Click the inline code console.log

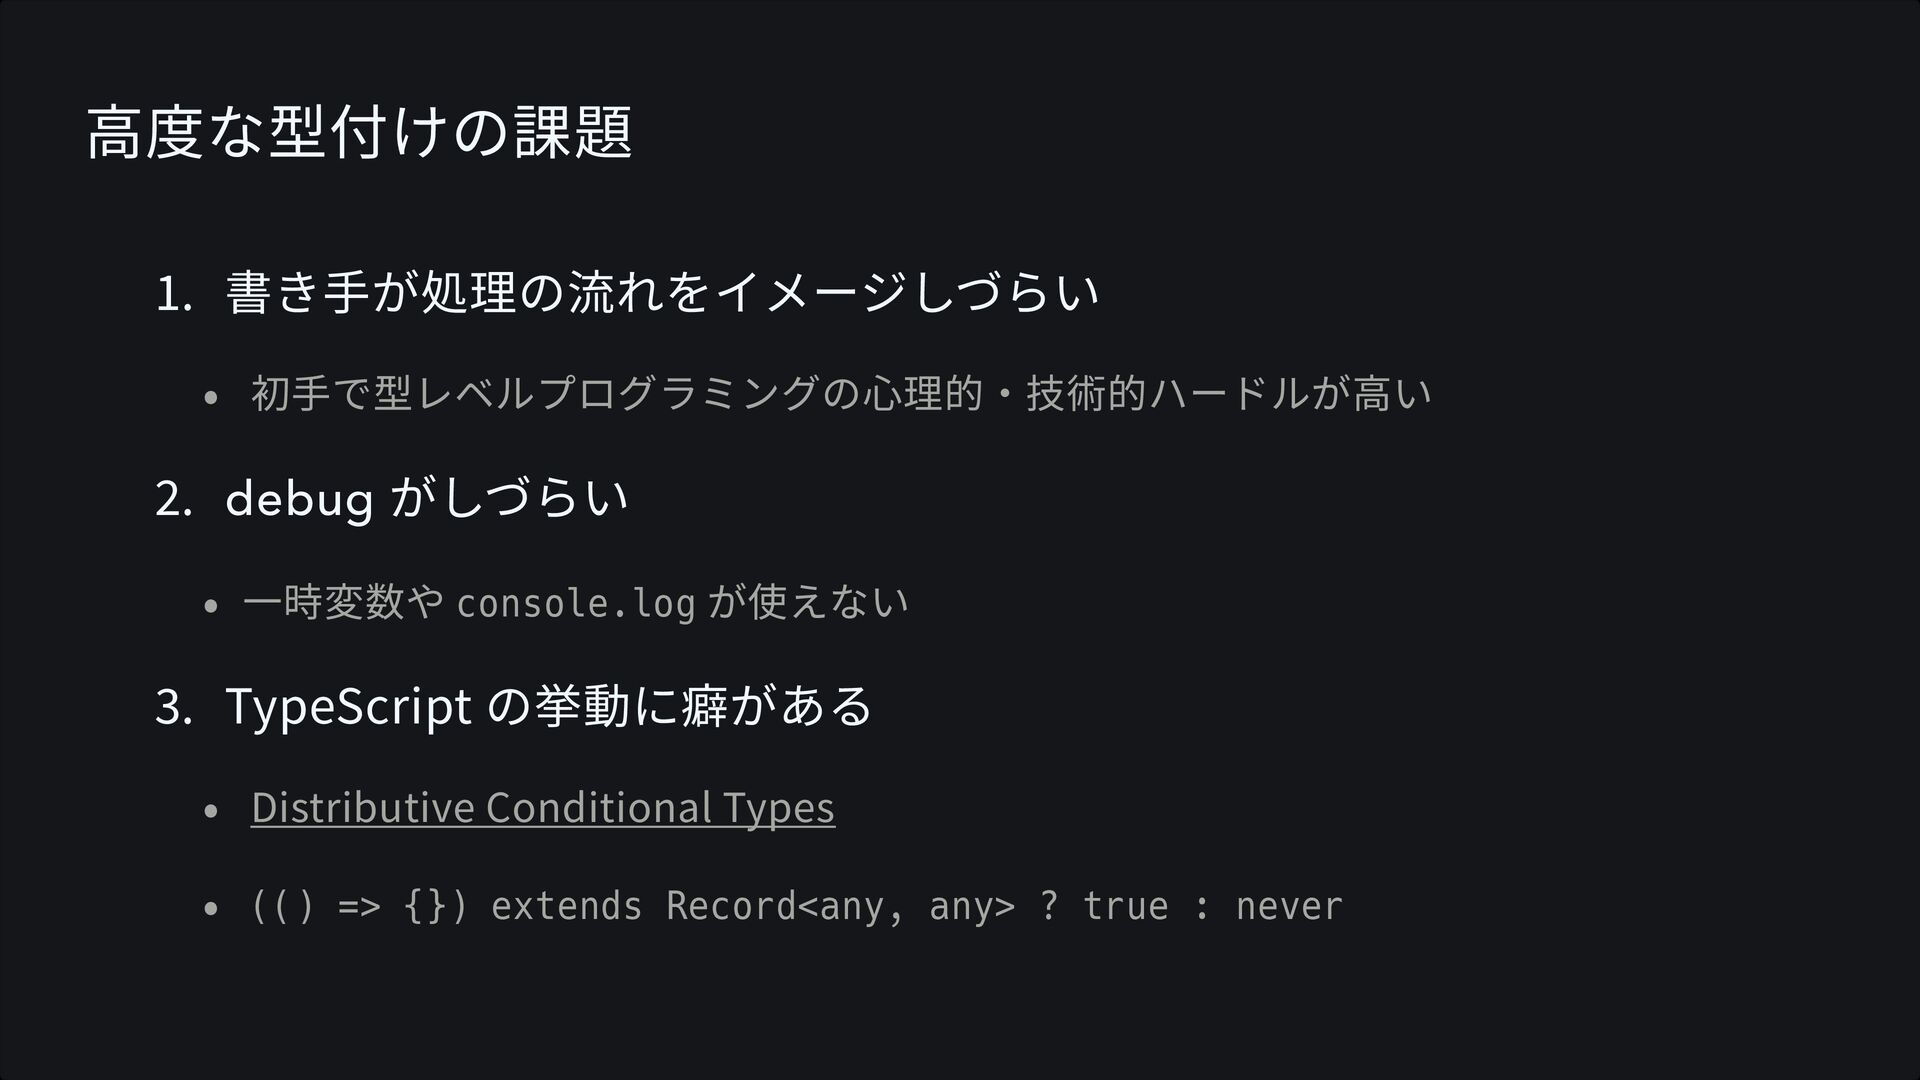(x=575, y=603)
